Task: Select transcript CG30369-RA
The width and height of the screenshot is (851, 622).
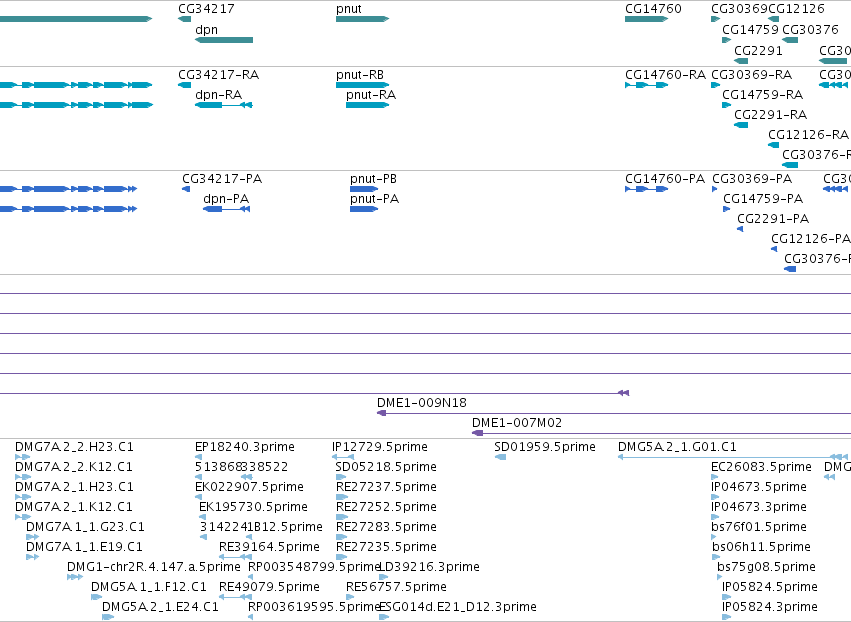Action: (x=715, y=85)
